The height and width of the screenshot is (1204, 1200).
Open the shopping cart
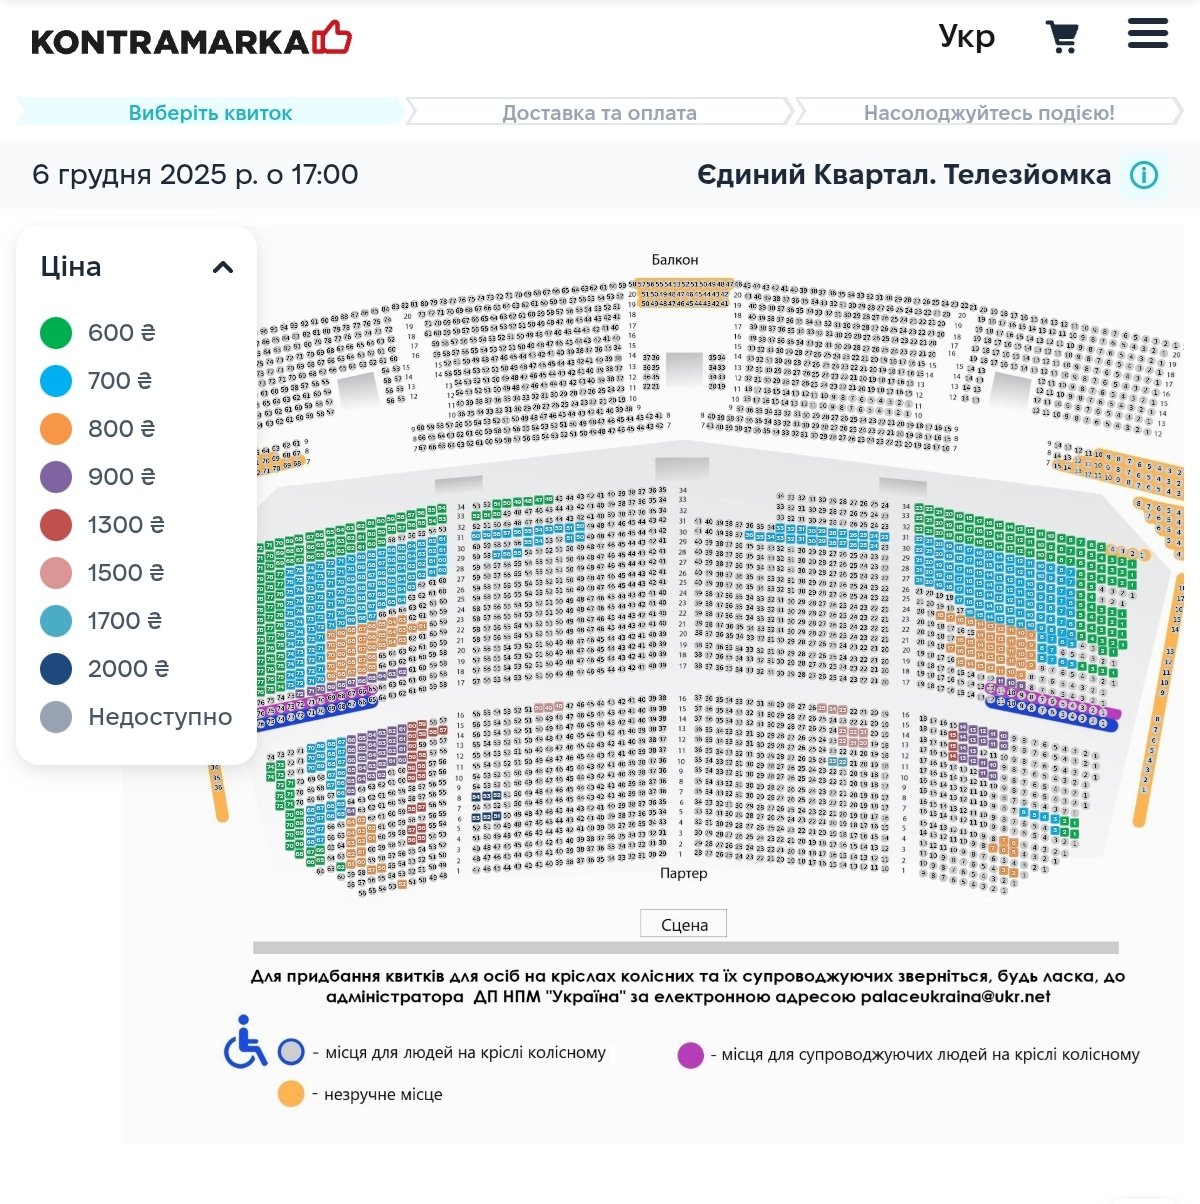1062,37
